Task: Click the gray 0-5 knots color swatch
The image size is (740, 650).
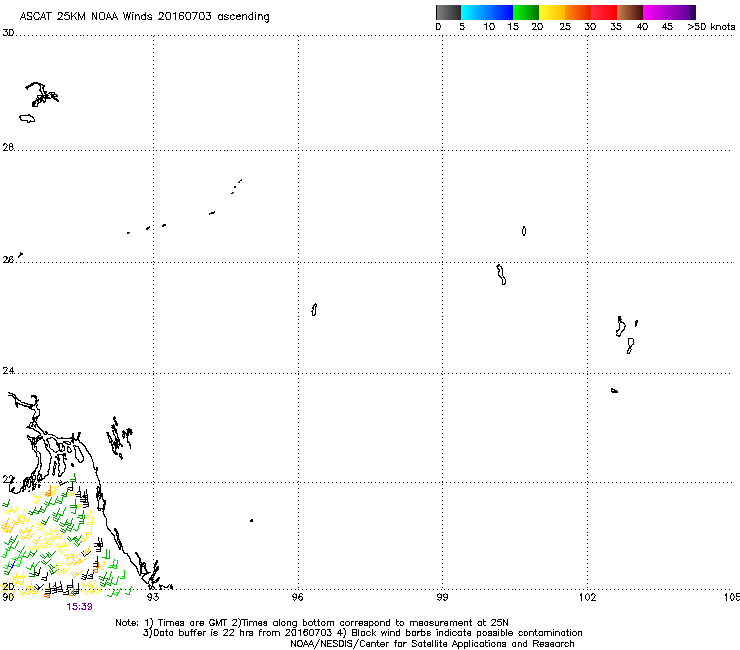Action: [448, 12]
